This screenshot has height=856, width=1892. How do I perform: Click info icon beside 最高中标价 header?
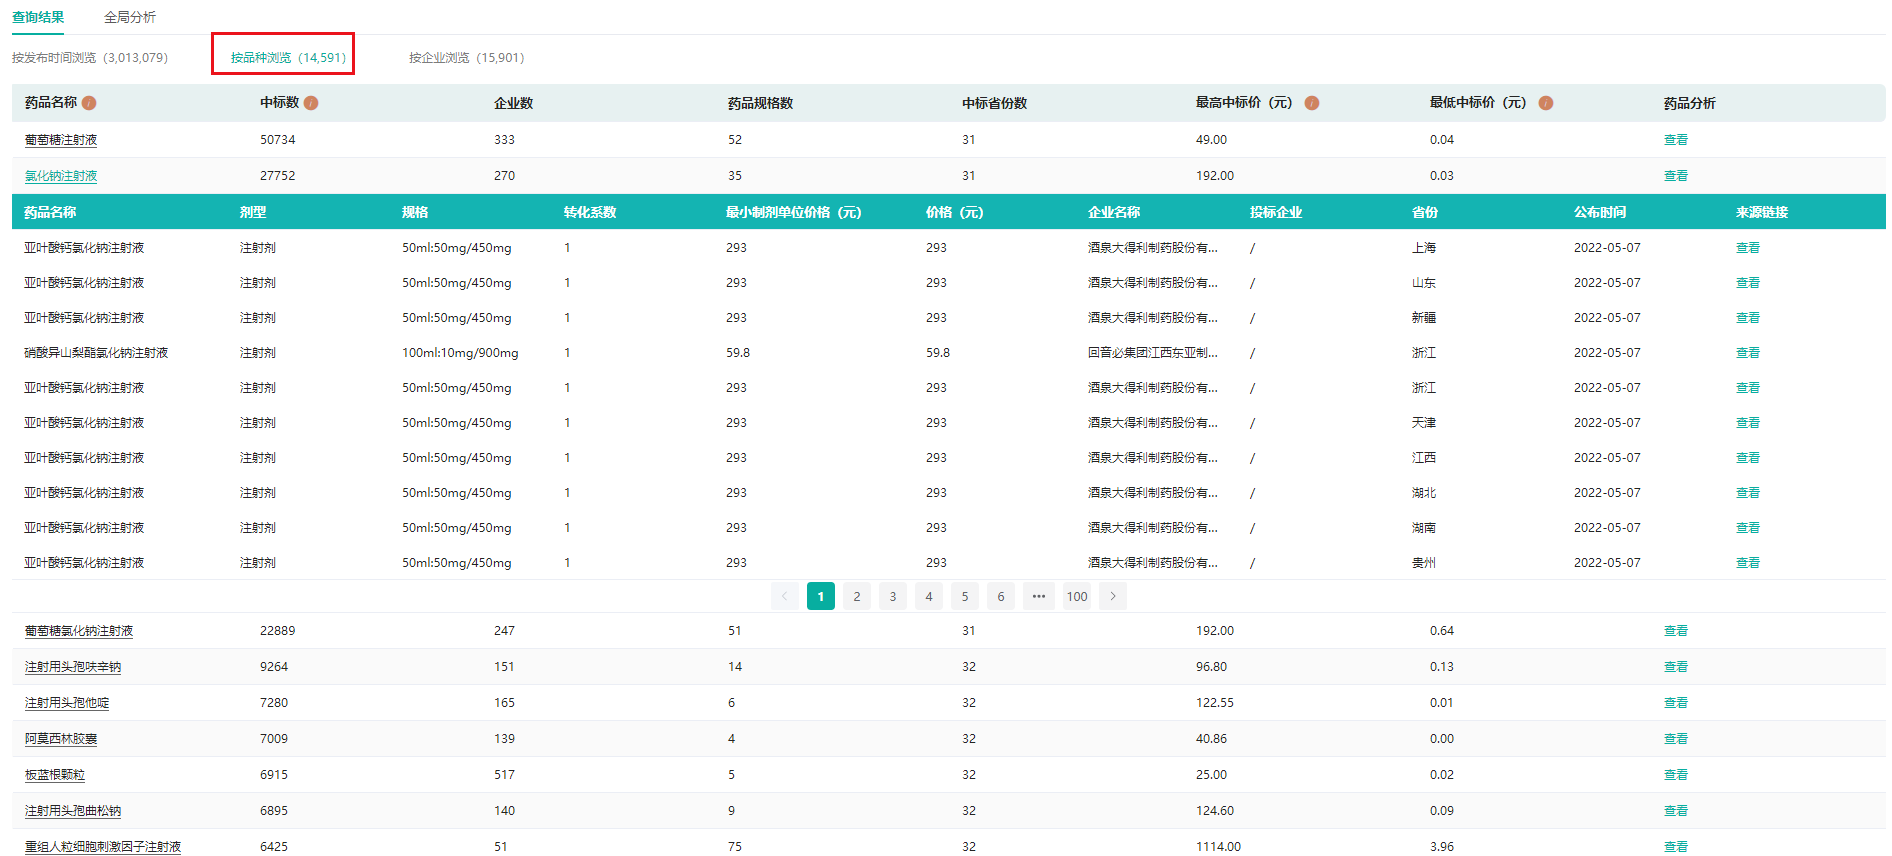click(1312, 103)
